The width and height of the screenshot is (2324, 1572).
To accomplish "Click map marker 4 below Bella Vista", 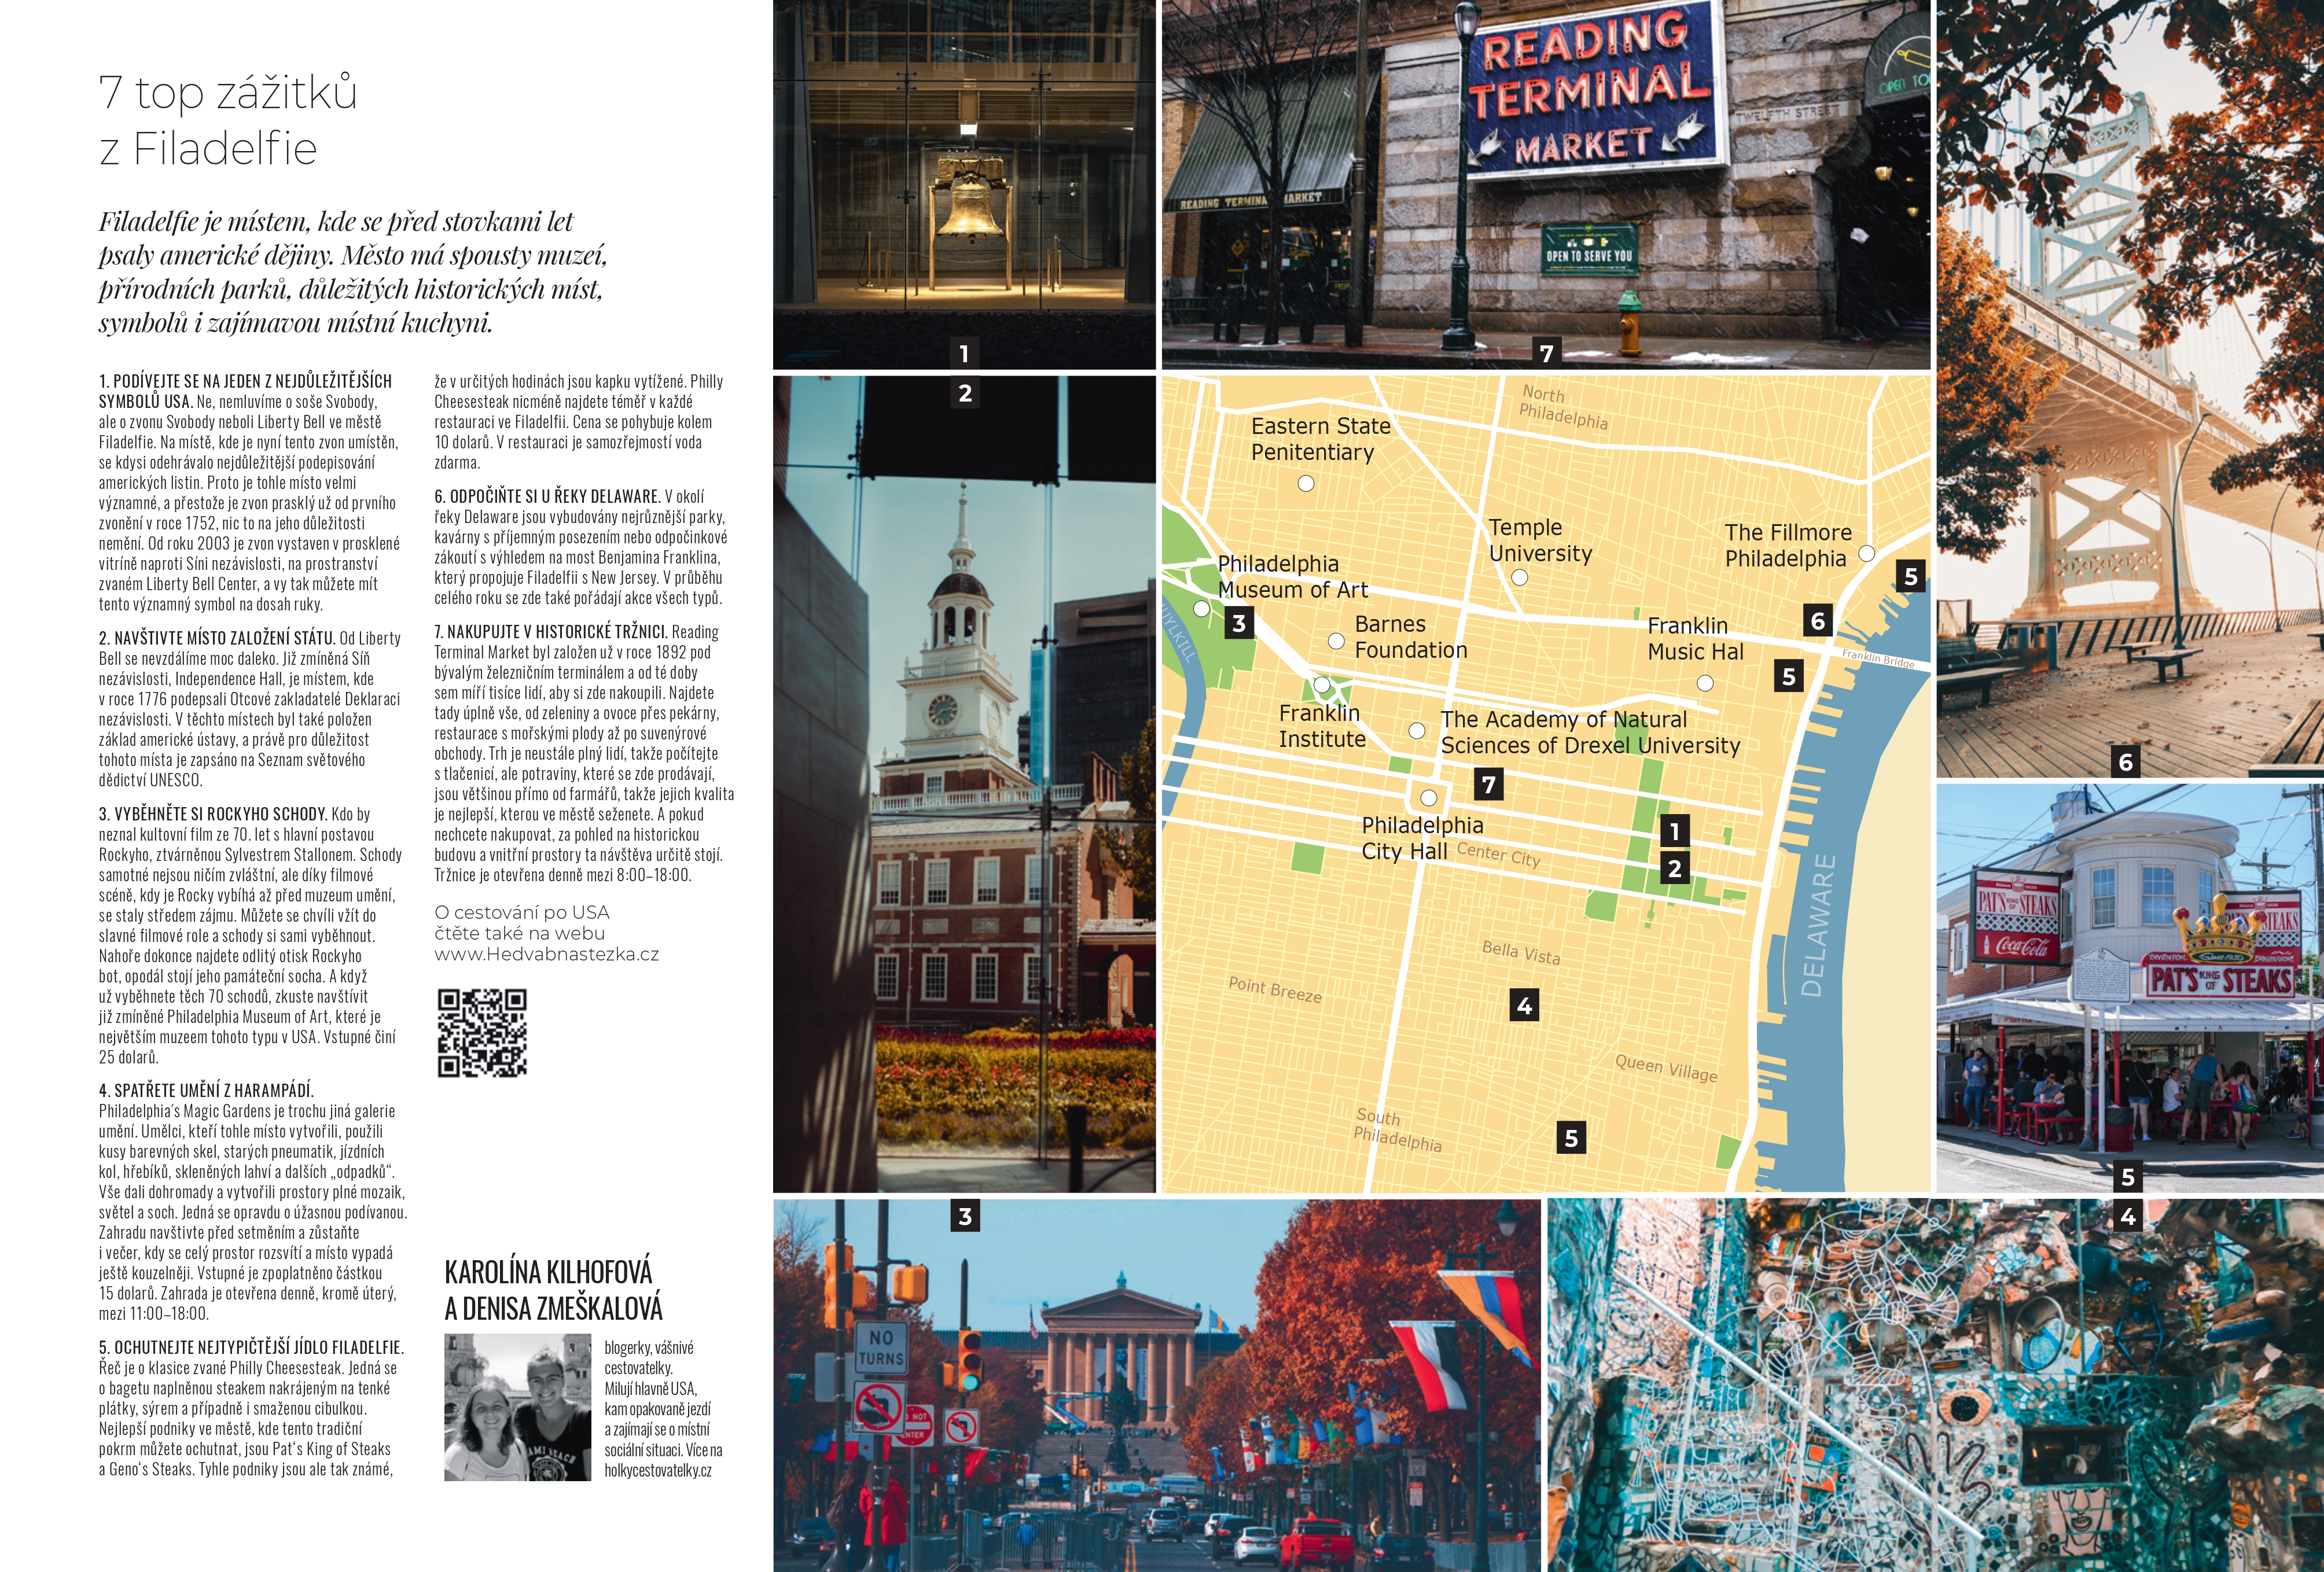I will pyautogui.click(x=1523, y=1005).
